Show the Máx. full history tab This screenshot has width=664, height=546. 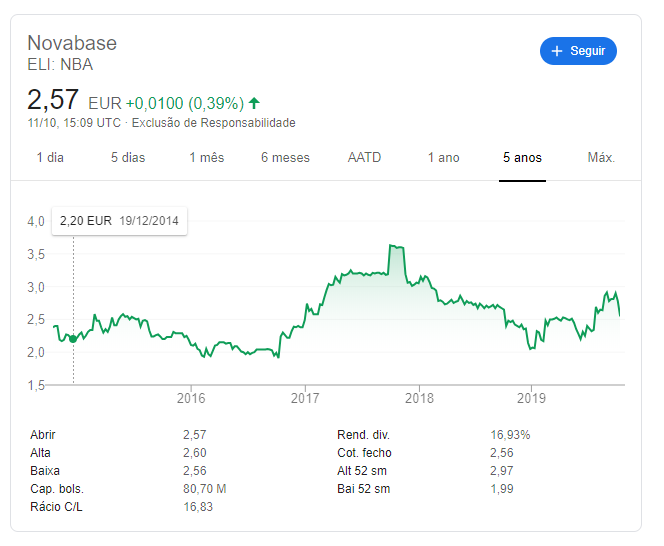point(601,158)
